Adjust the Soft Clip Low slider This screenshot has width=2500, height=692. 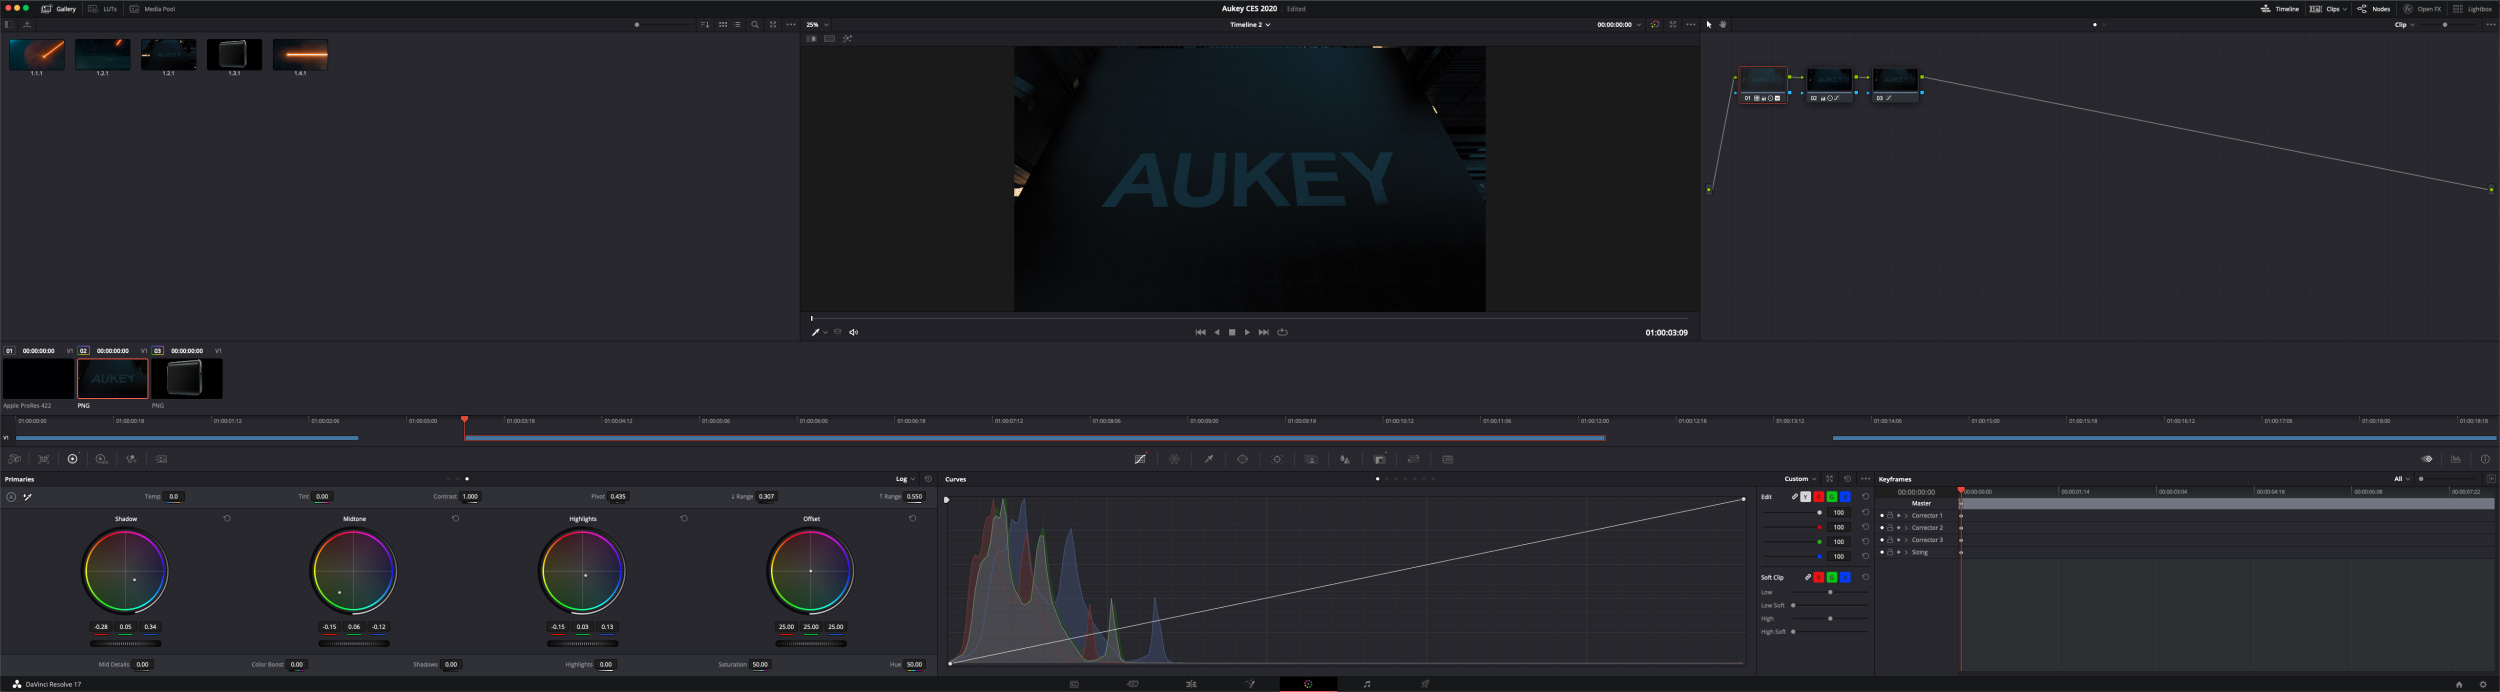click(1830, 593)
